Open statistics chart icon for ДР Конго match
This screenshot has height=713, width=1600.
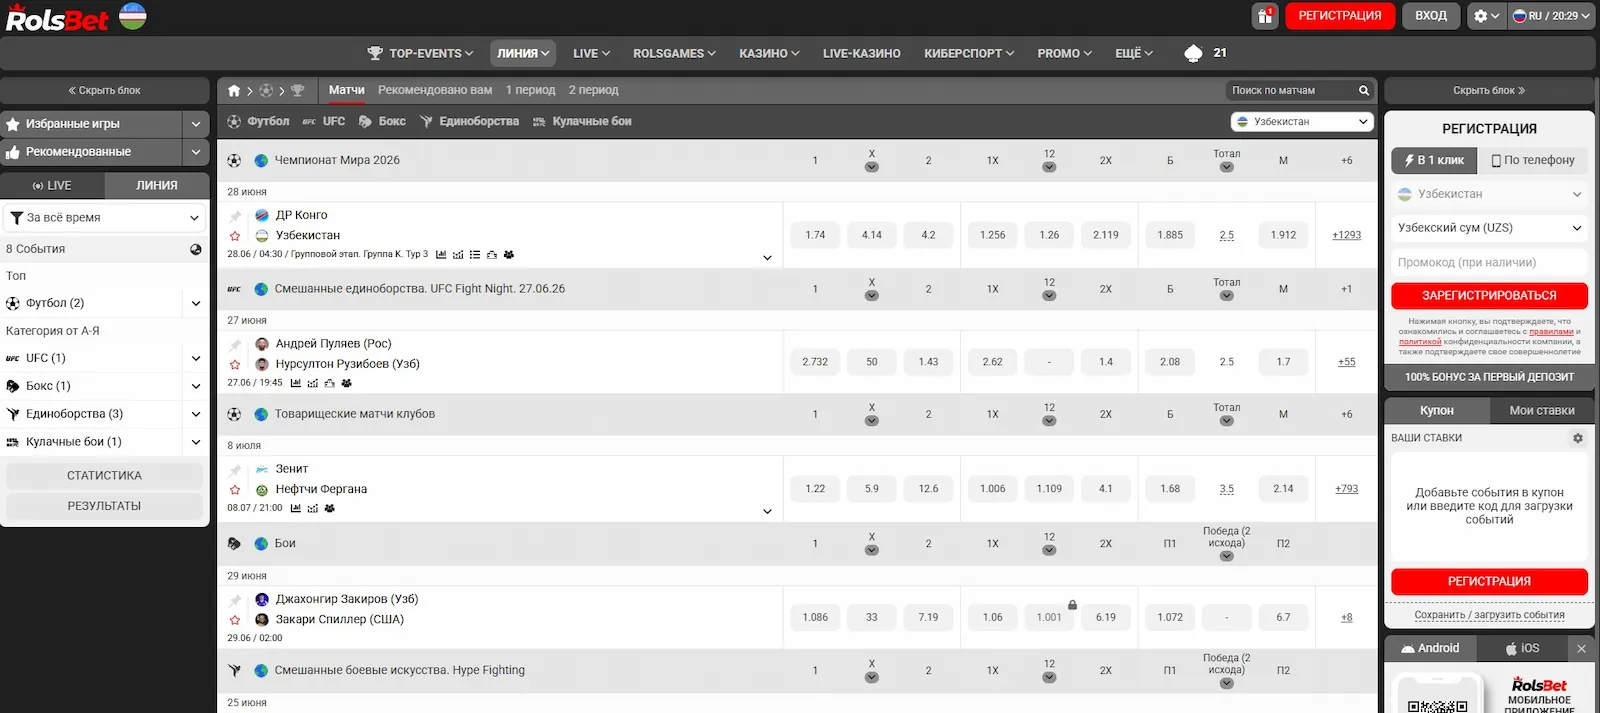(441, 255)
